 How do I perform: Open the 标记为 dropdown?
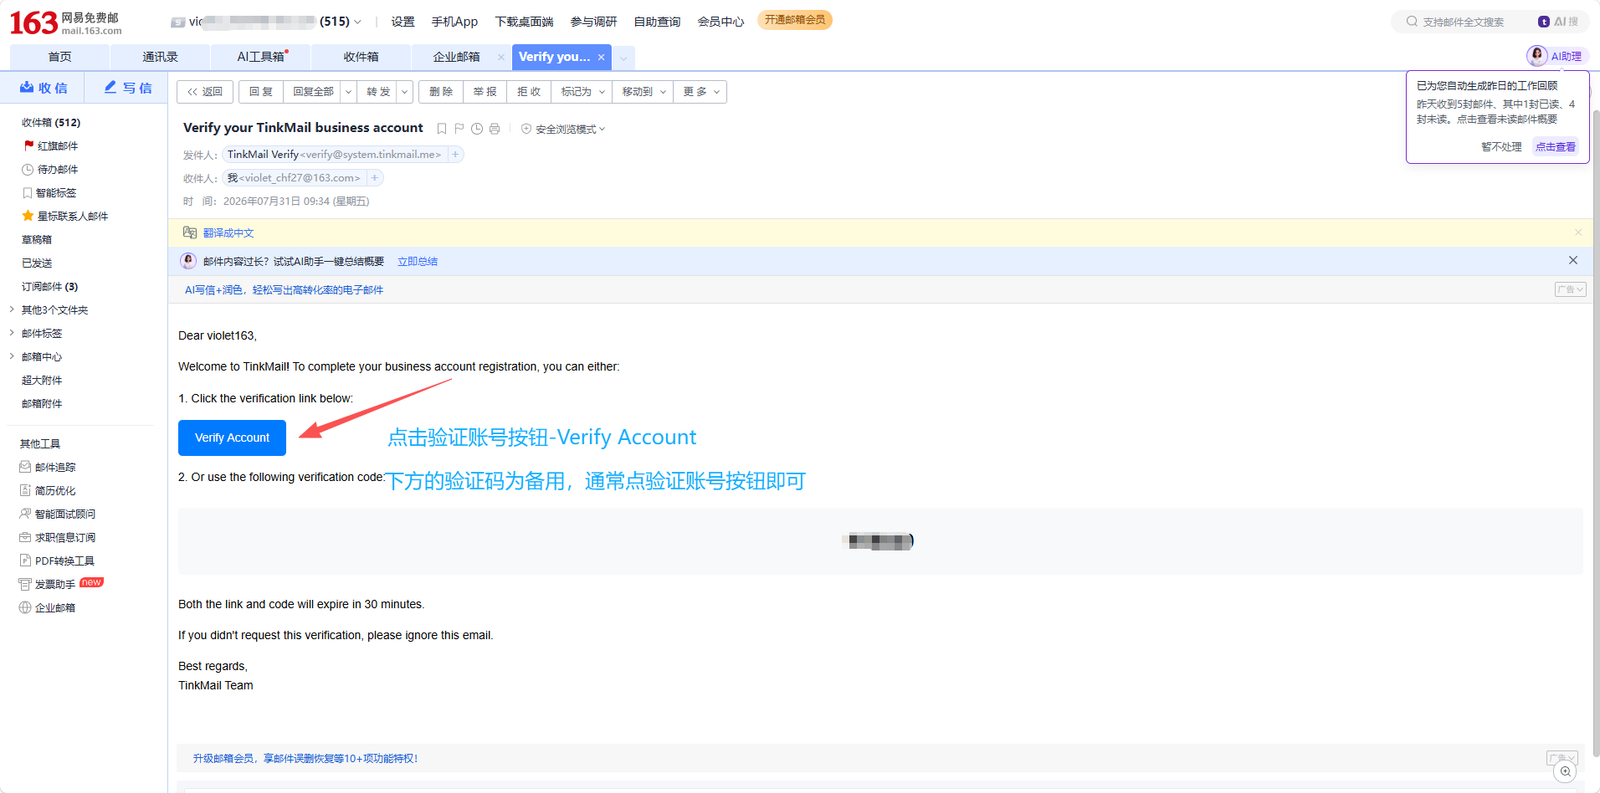coord(582,92)
